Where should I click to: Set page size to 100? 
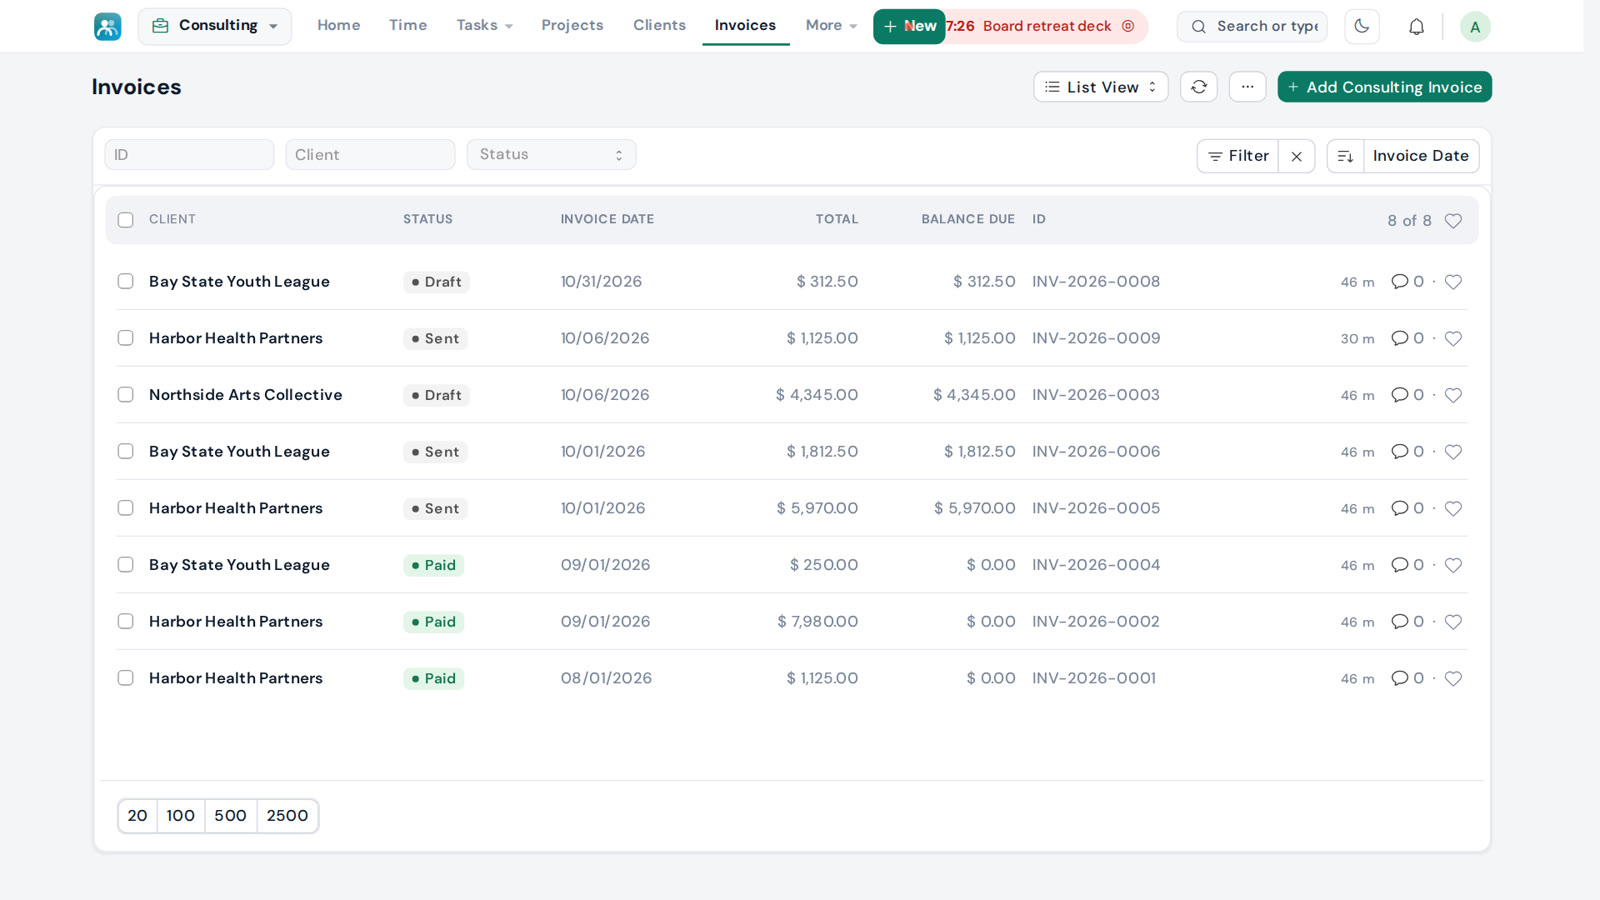180,816
